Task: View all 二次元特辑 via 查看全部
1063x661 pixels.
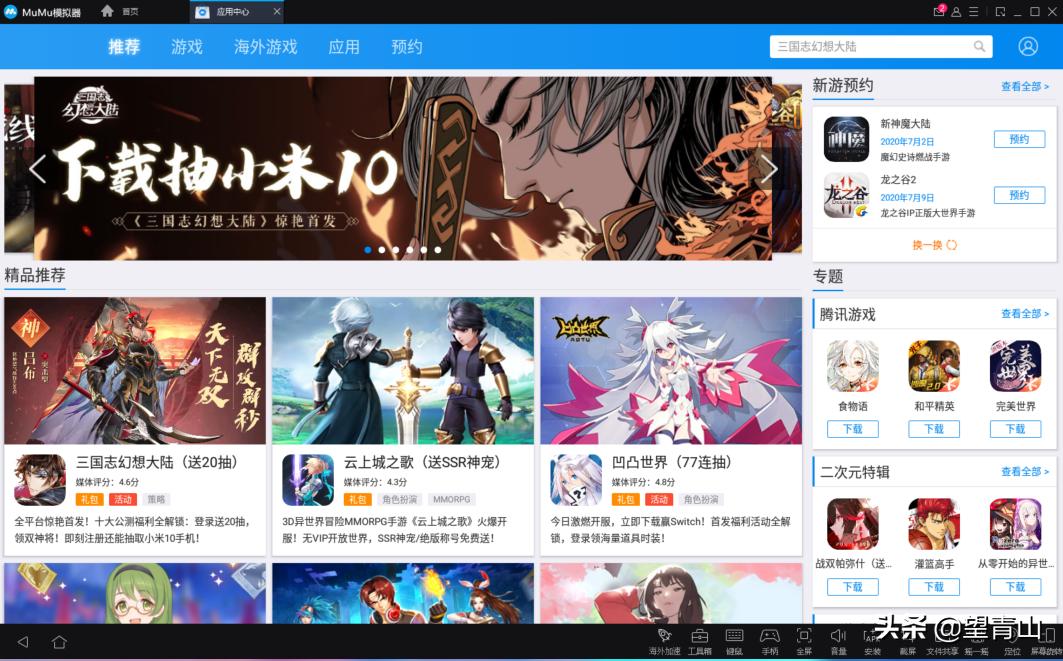Action: coord(1024,471)
